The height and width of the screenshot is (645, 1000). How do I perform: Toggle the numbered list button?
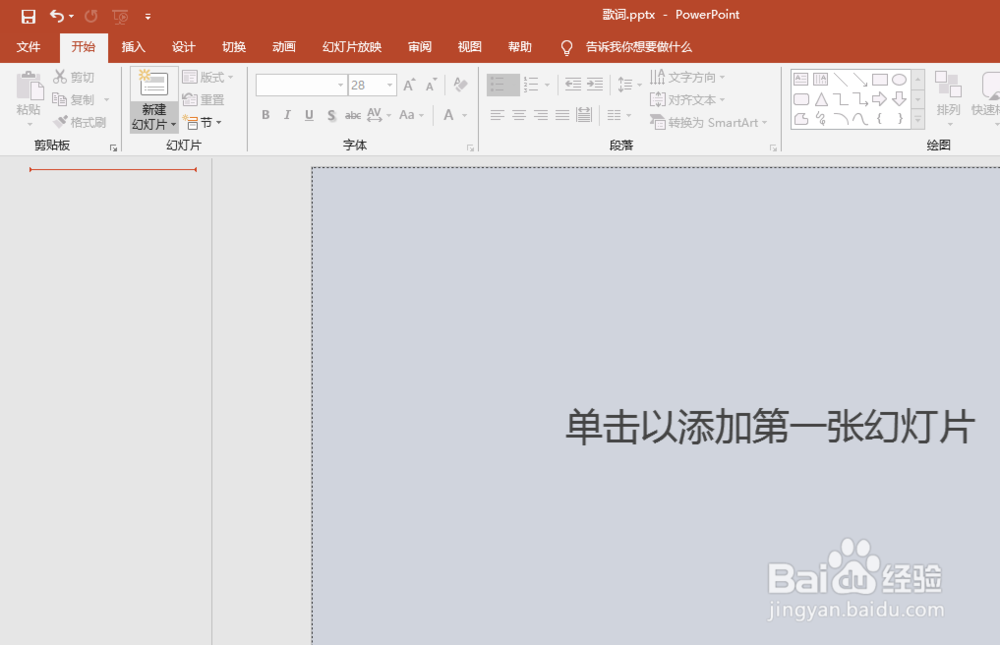tap(531, 84)
